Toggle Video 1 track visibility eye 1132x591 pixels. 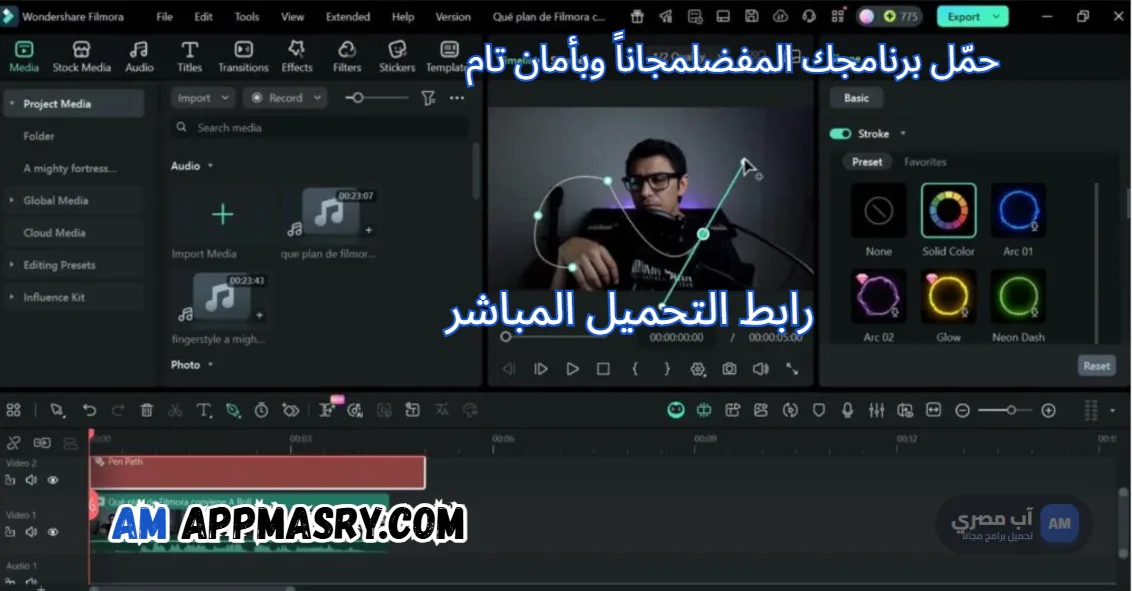click(53, 532)
